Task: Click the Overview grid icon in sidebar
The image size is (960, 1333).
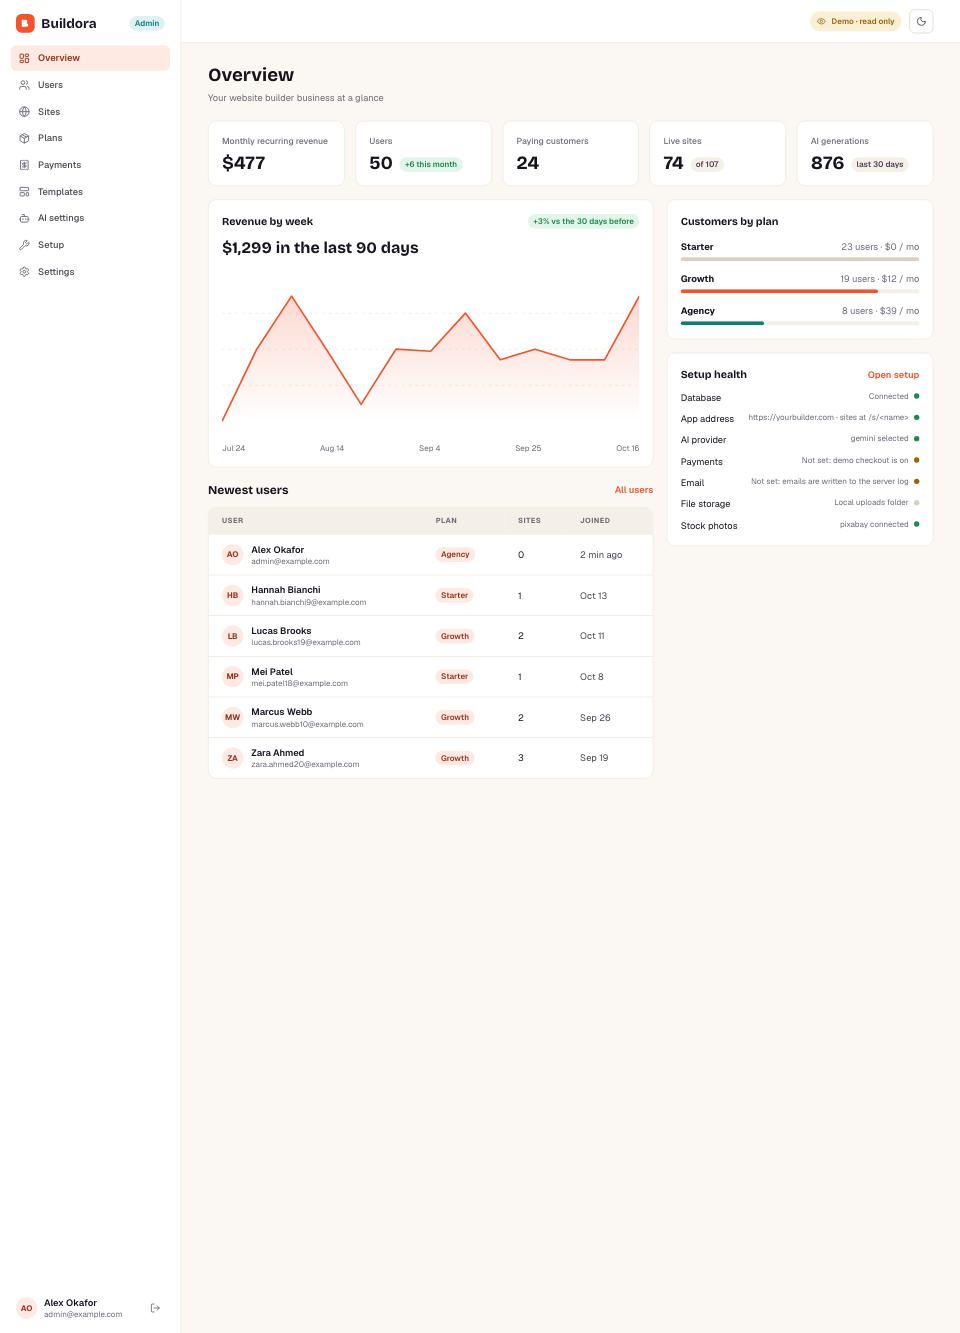Action: coord(24,58)
